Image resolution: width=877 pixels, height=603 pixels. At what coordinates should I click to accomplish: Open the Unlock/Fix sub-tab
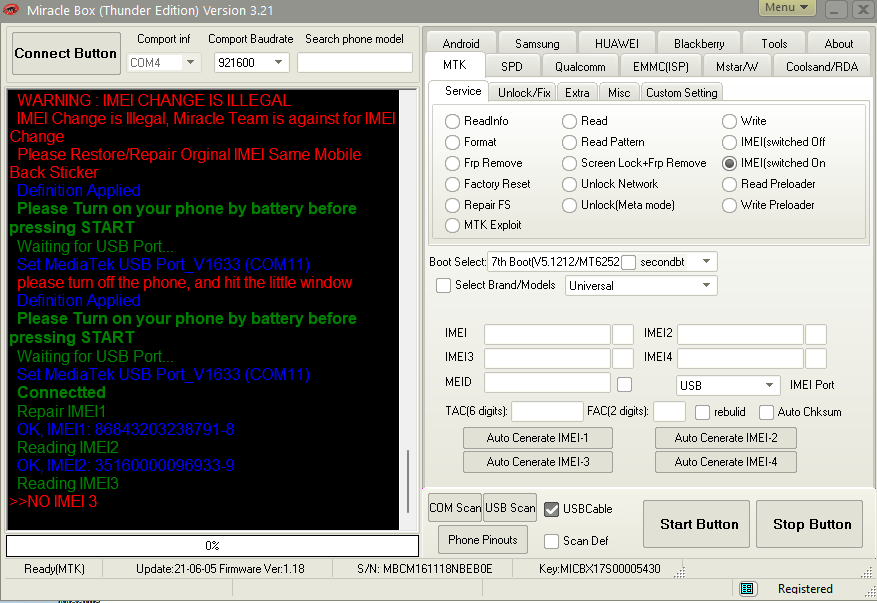(524, 93)
